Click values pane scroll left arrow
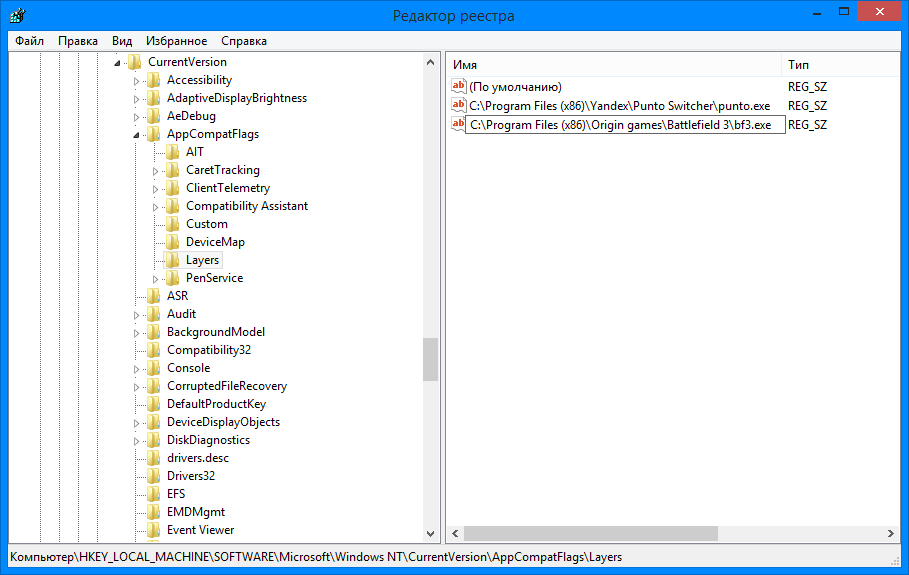This screenshot has height=575, width=909. [x=455, y=533]
